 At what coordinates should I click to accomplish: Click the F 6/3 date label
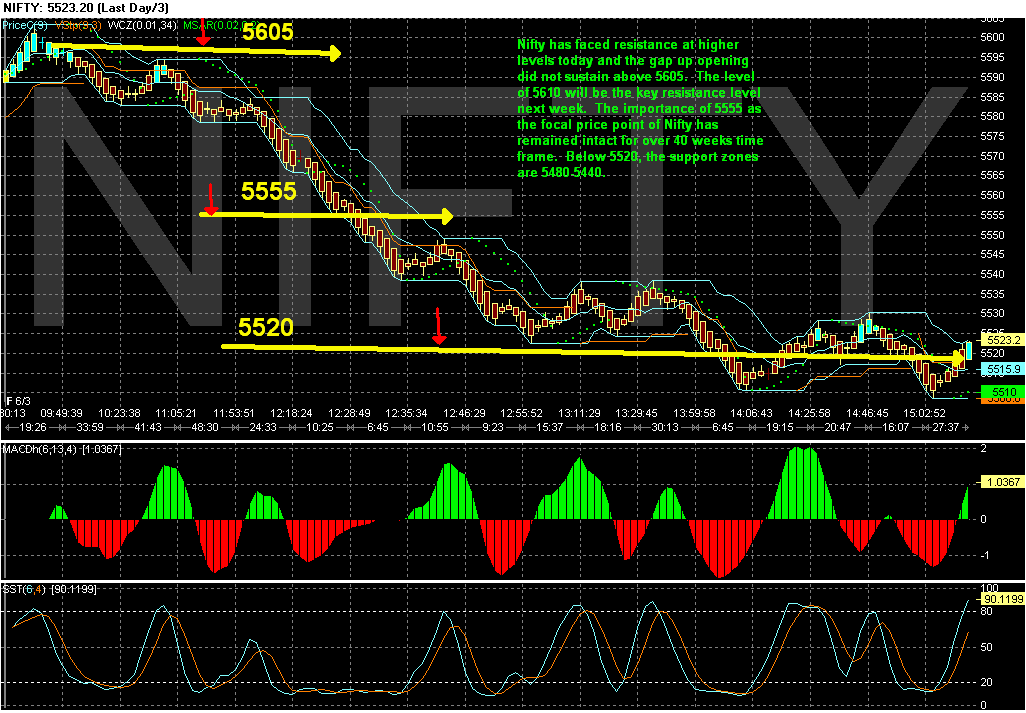(x=18, y=400)
